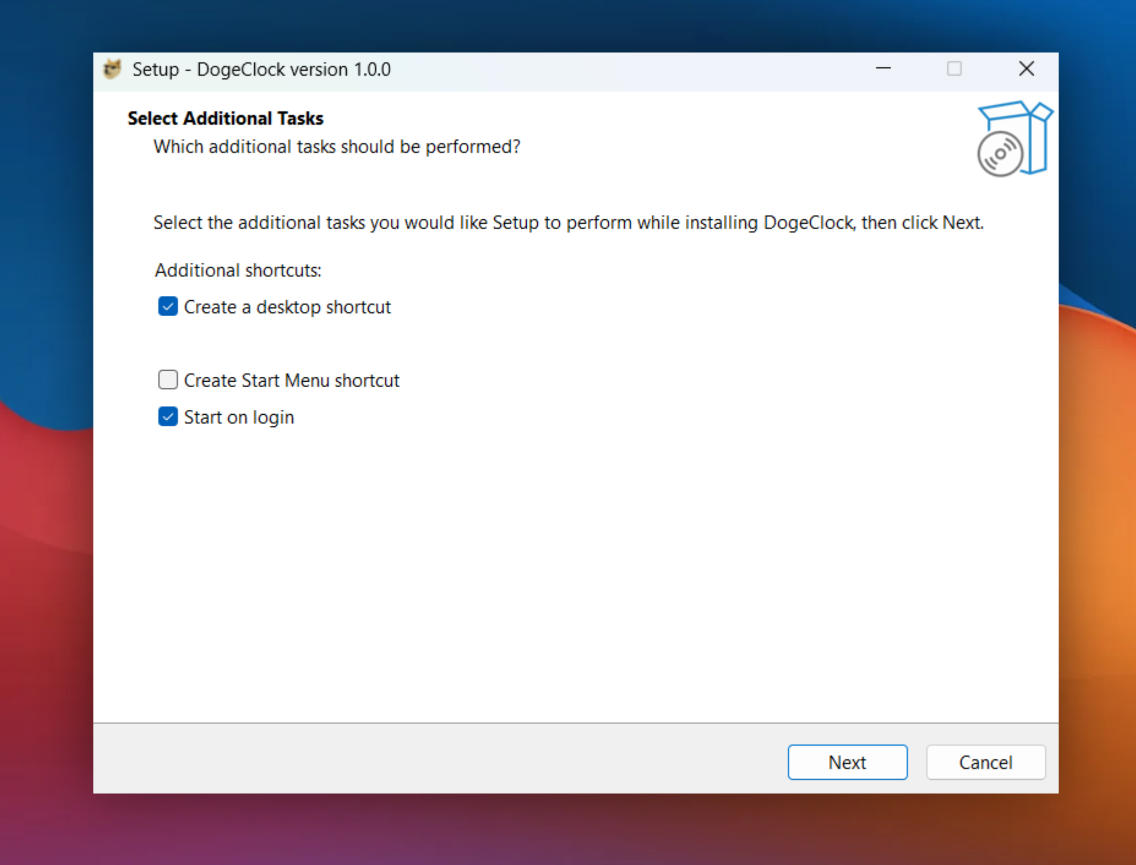Click the "Which additional tasks should be performed?" subtitle

336,146
